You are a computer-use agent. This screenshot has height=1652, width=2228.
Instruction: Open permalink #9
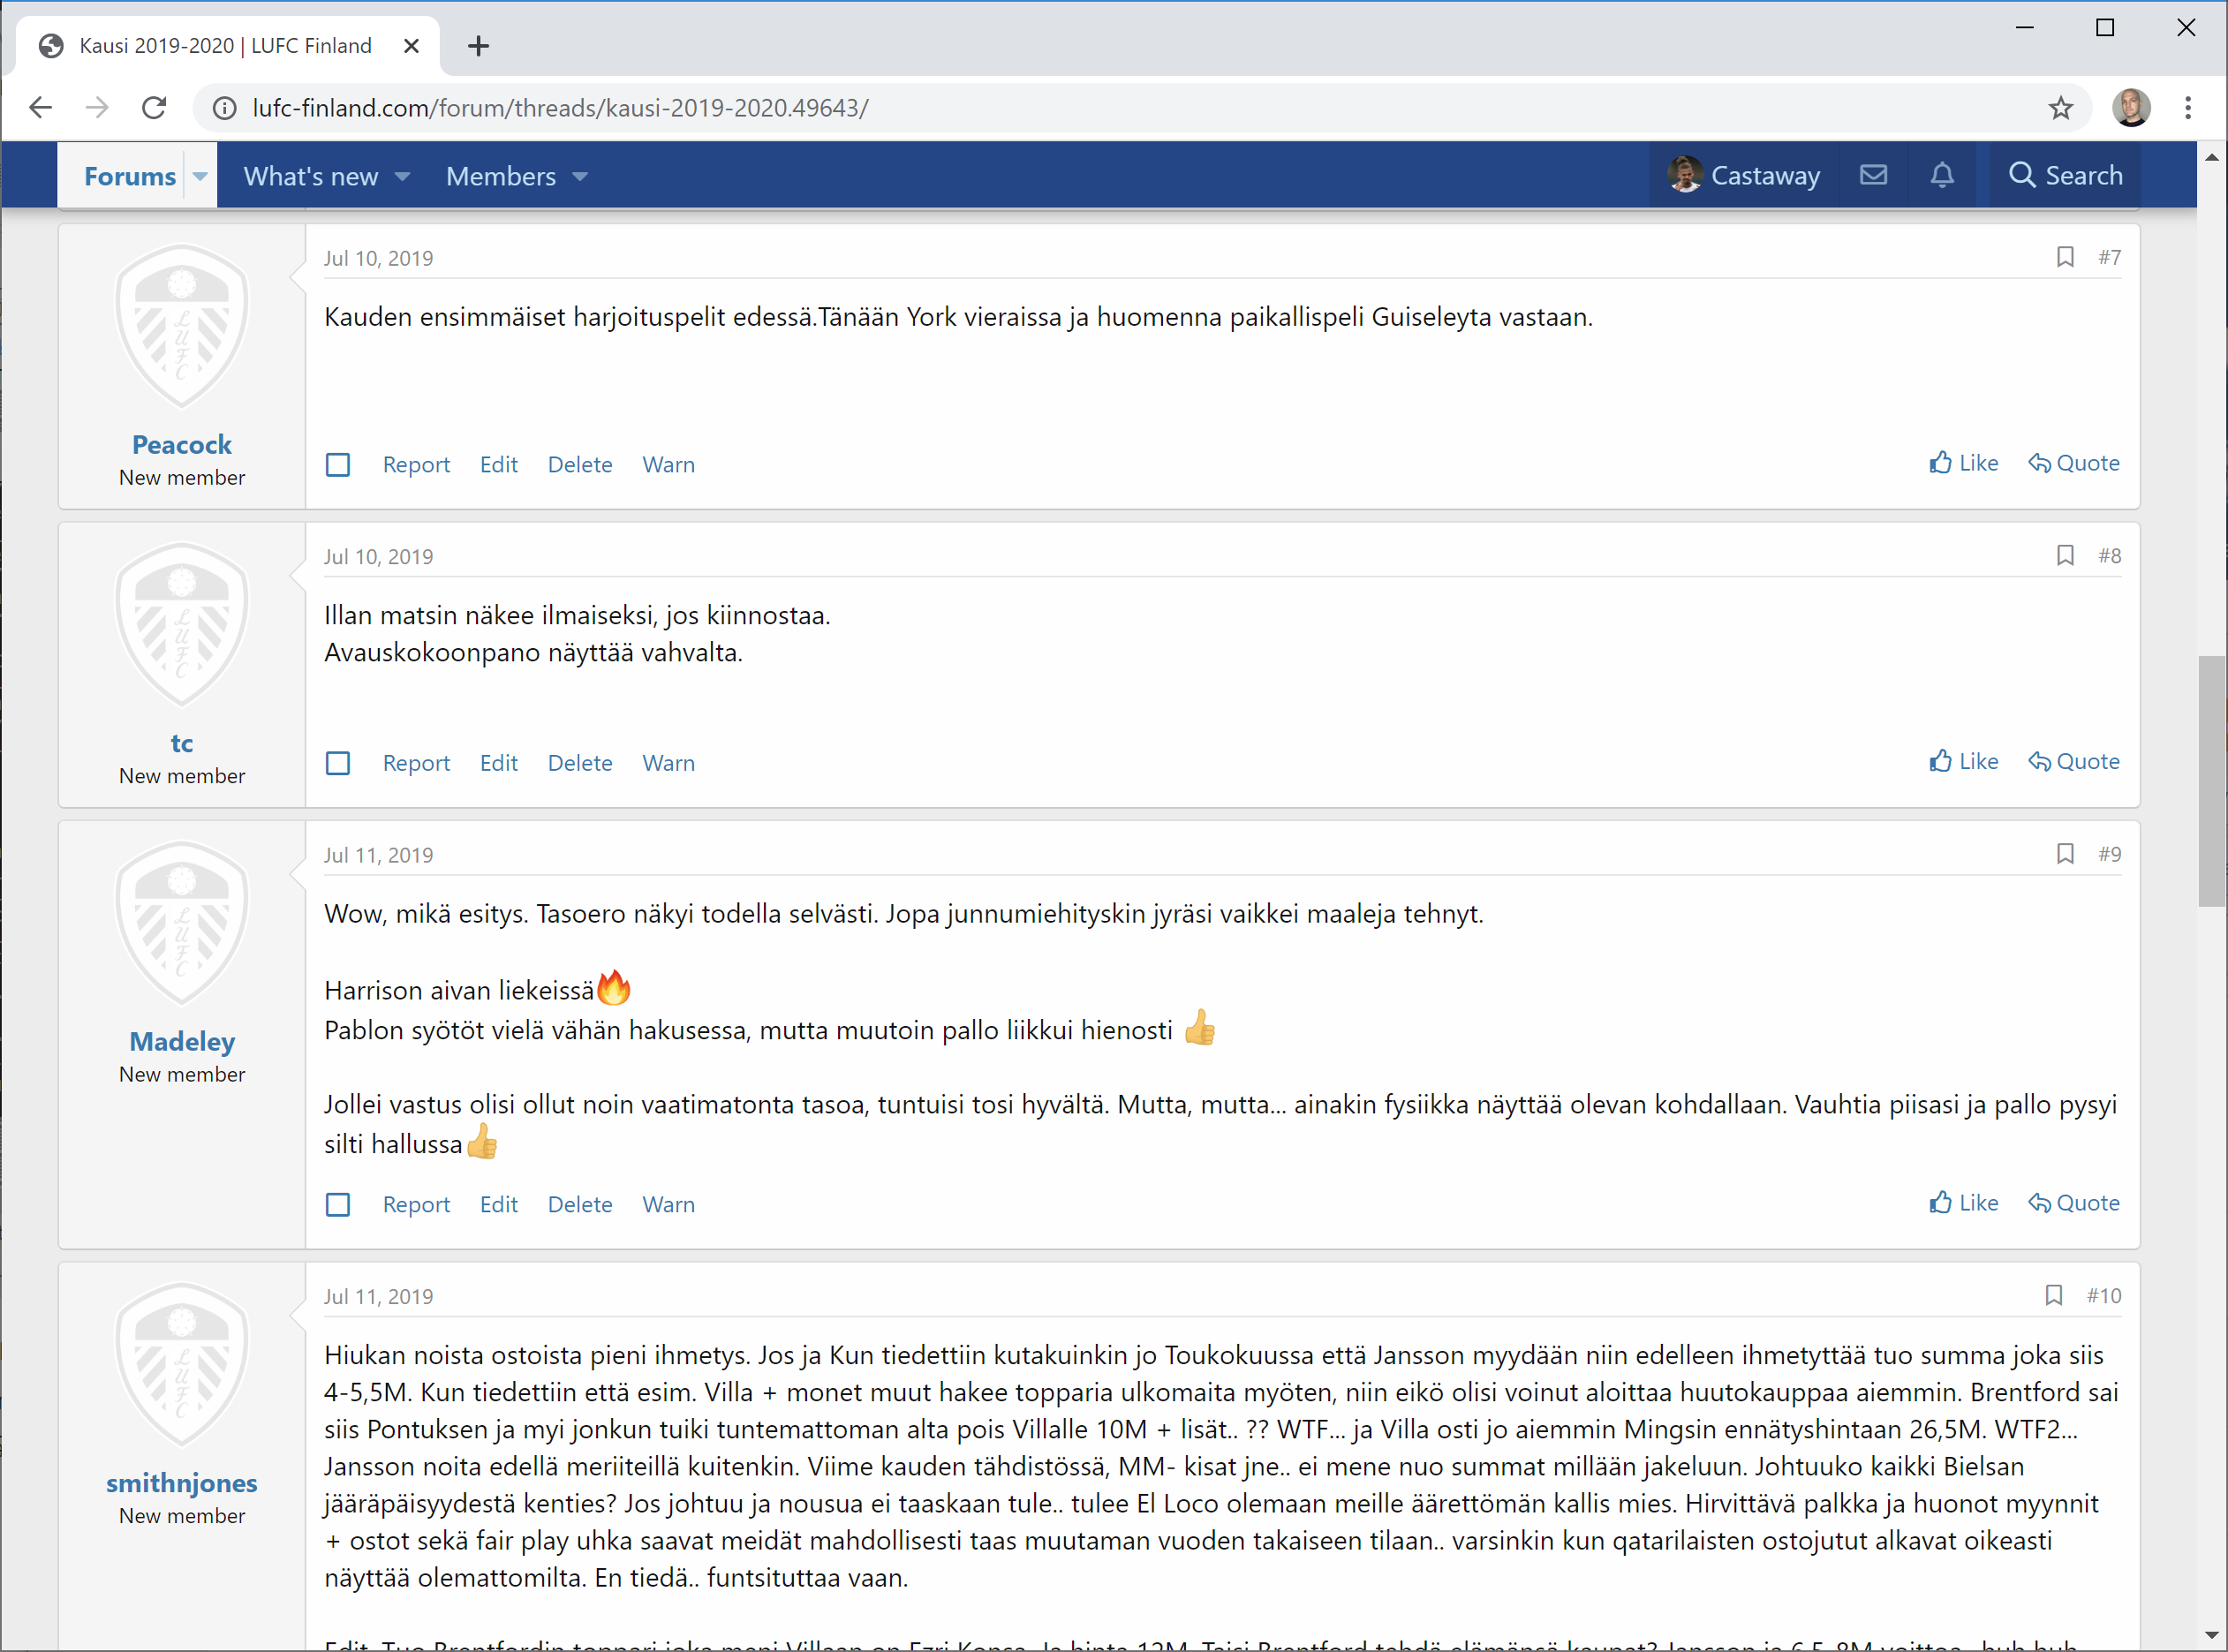pos(2109,854)
